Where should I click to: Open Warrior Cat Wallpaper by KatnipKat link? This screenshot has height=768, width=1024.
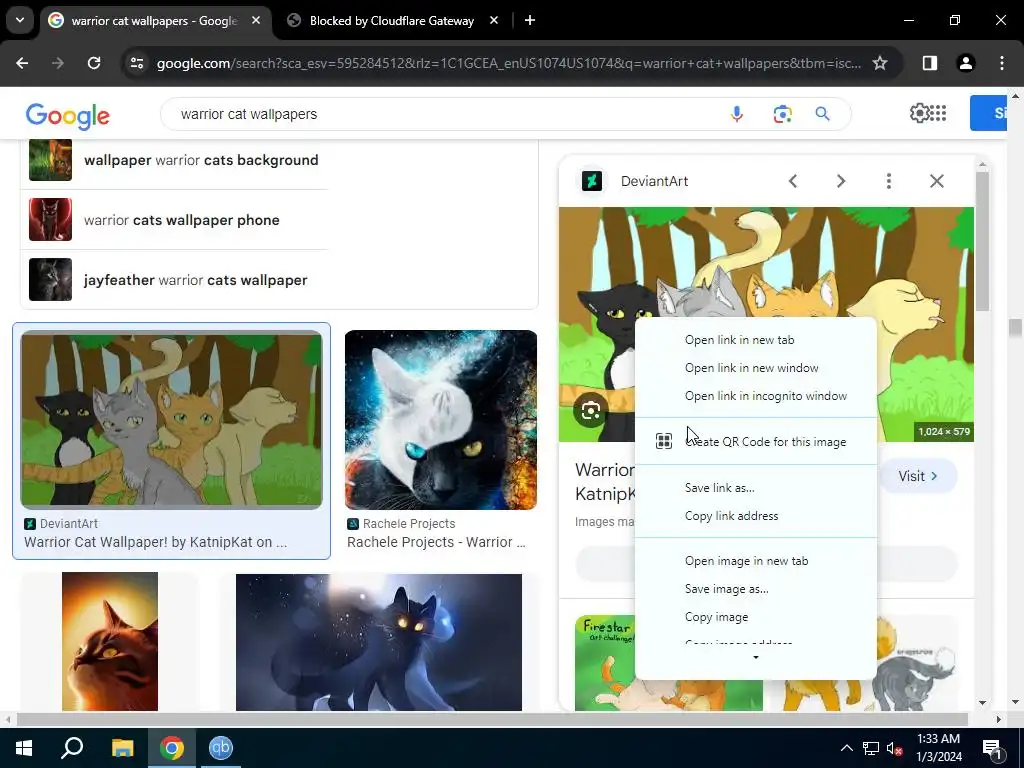(x=155, y=542)
